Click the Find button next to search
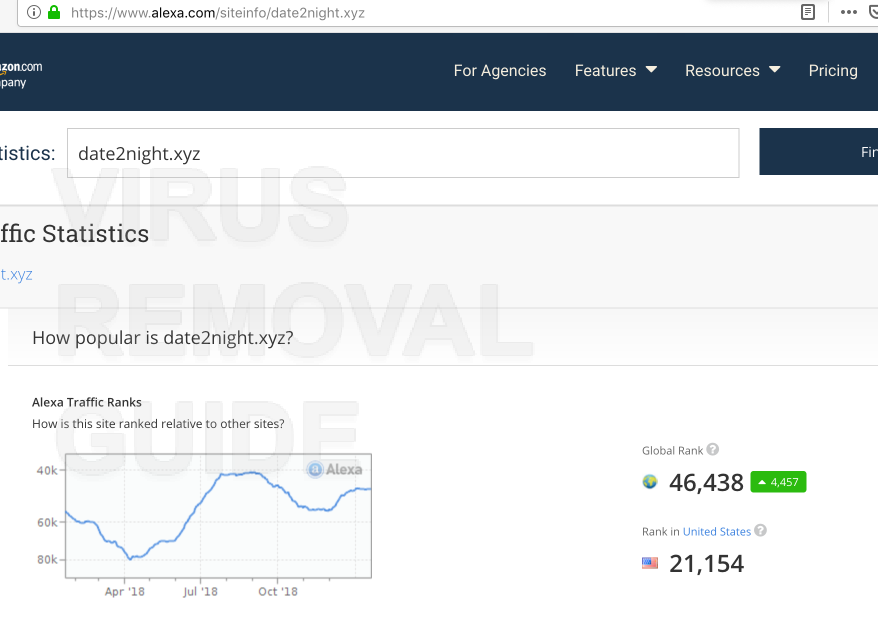The image size is (878, 643). coord(819,151)
